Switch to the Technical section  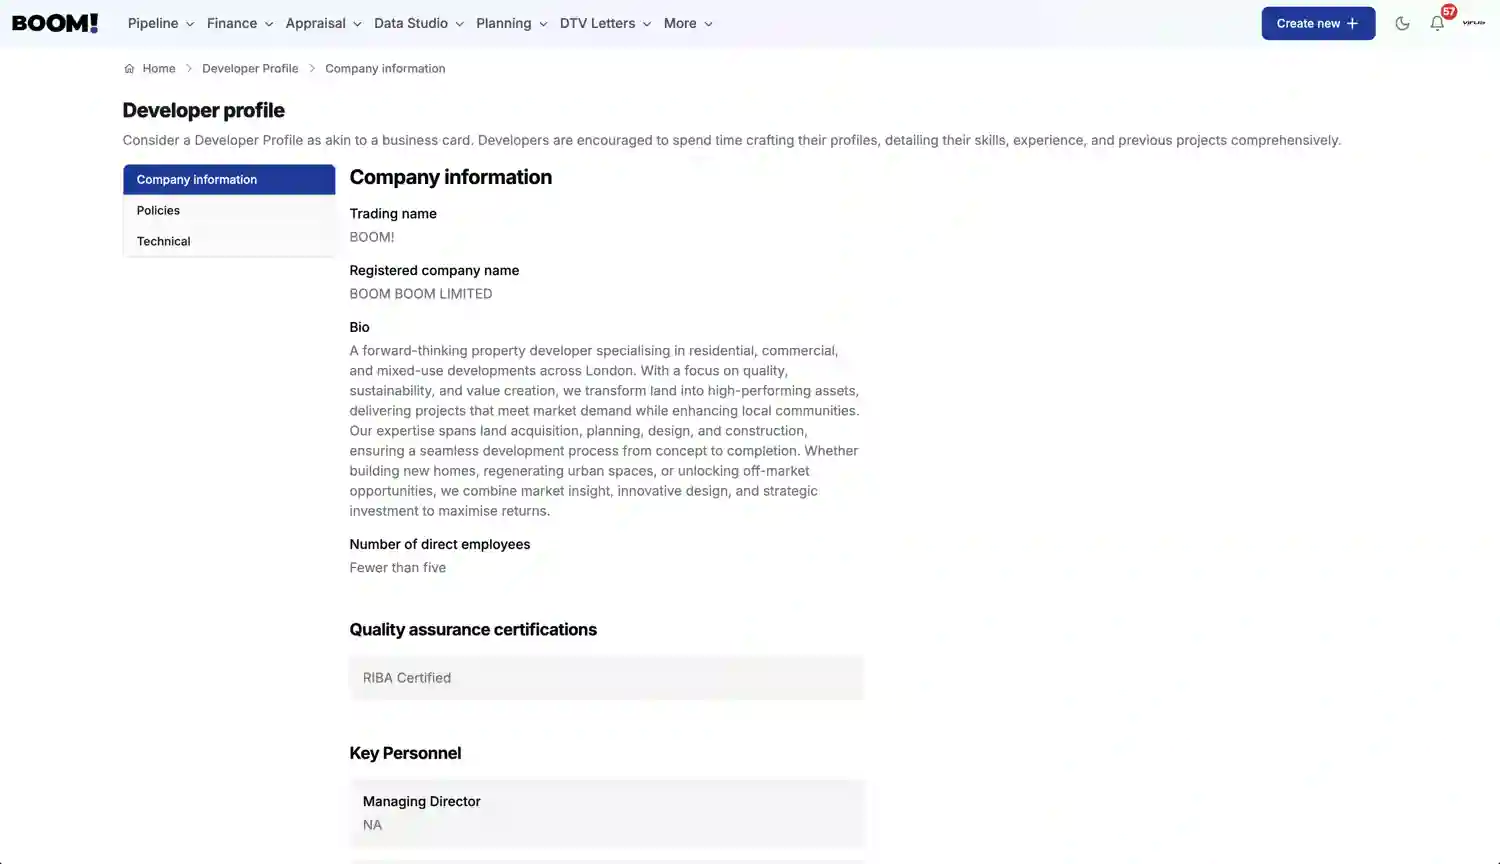pyautogui.click(x=229, y=242)
